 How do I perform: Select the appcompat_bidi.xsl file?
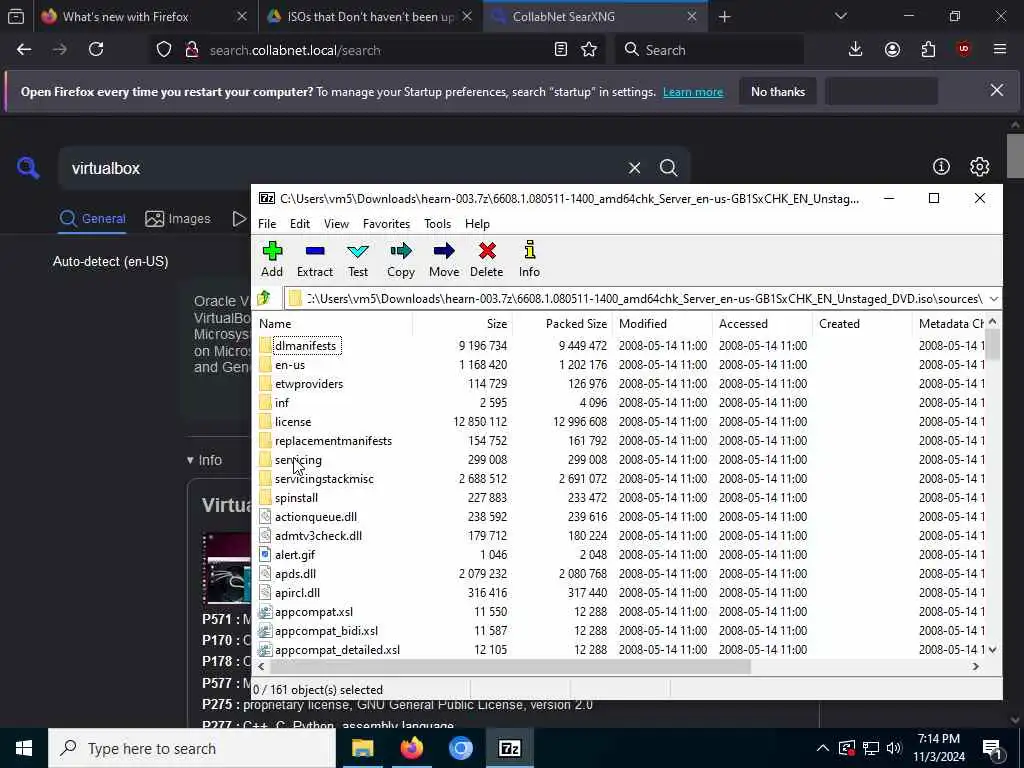(x=326, y=631)
